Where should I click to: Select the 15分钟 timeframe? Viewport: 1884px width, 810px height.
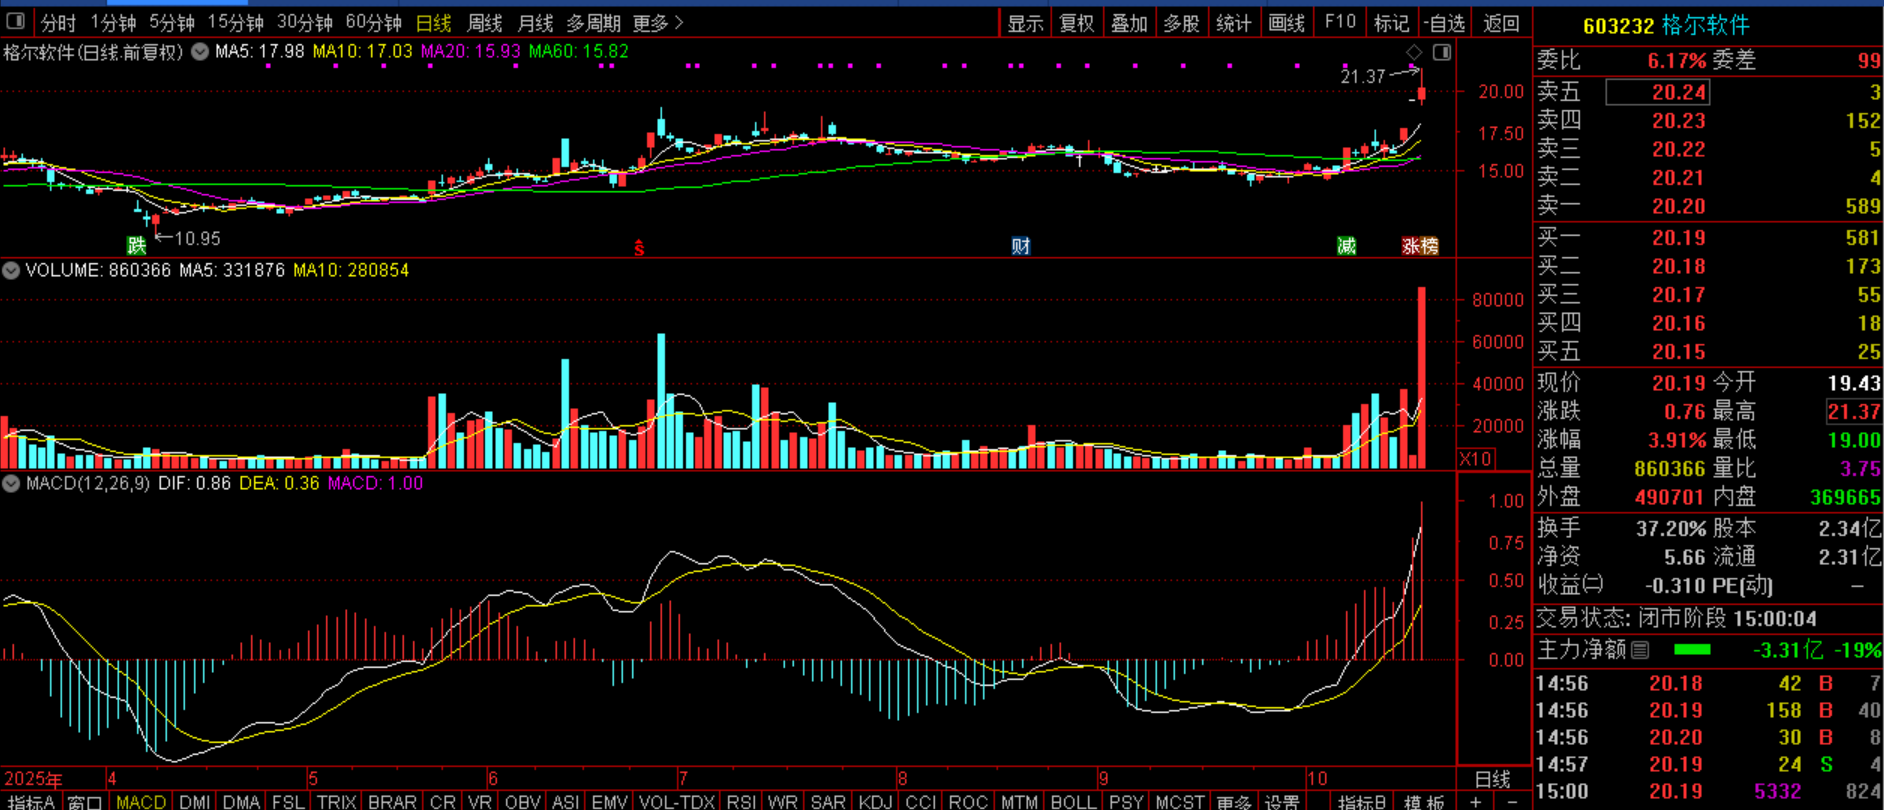pyautogui.click(x=236, y=22)
